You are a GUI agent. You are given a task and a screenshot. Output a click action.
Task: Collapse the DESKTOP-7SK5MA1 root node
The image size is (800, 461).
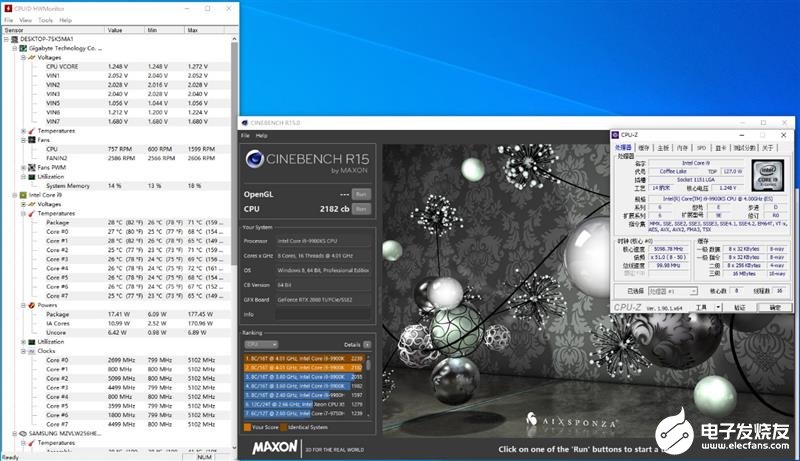point(6,39)
